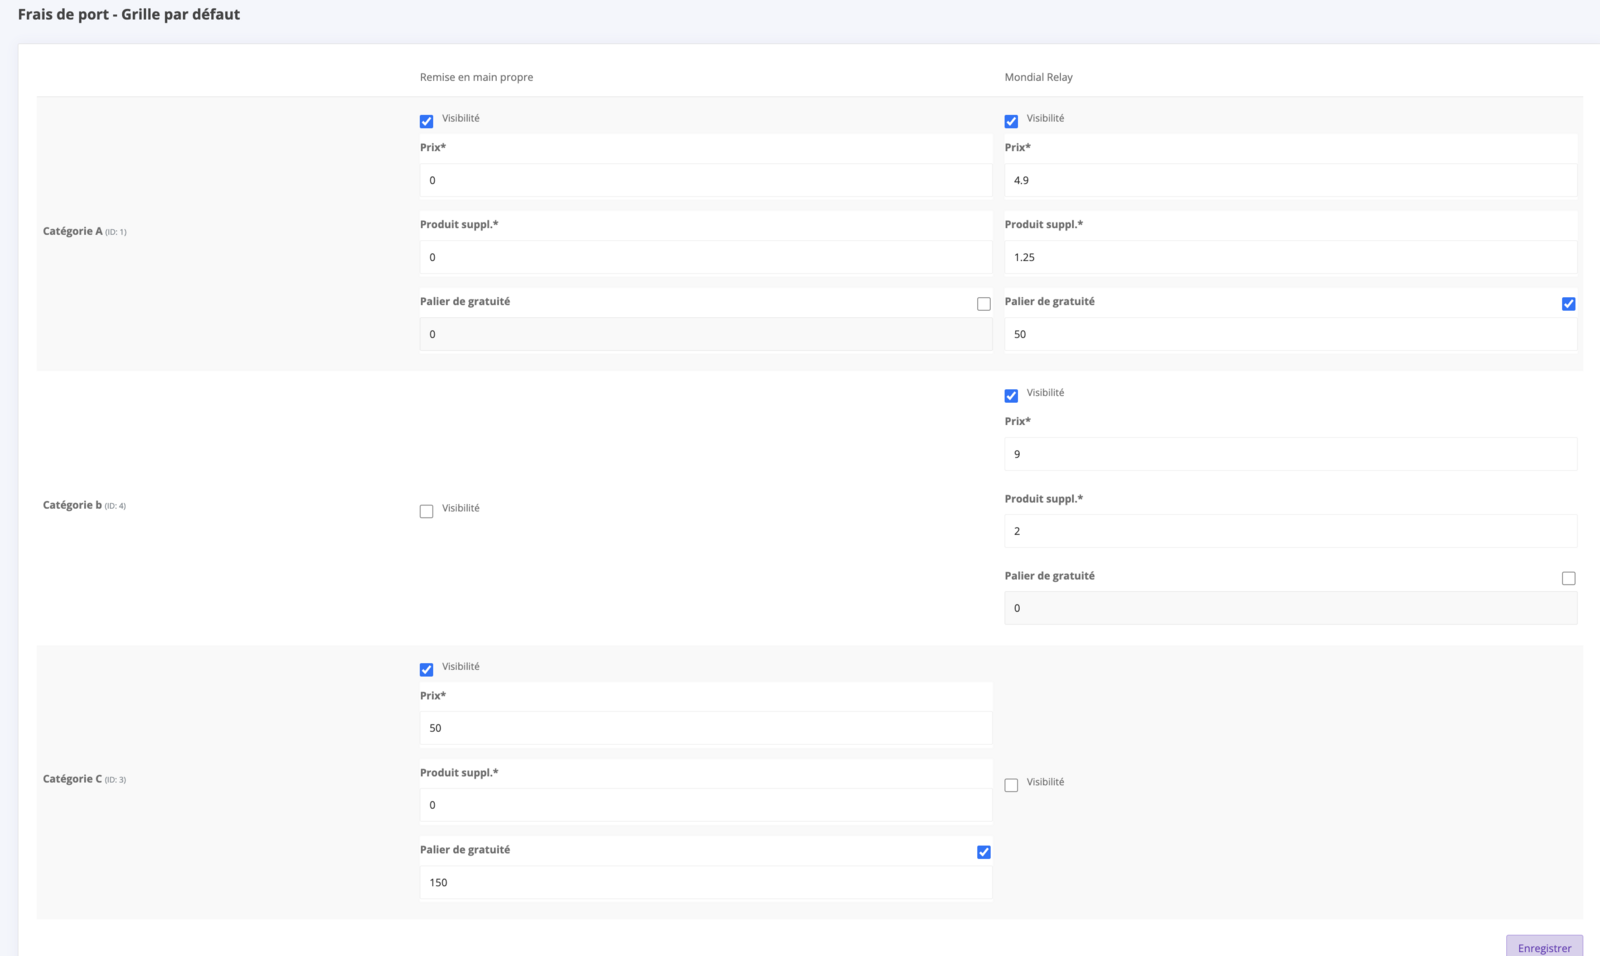Edit Mondial Relay Prix field showing 4.9
The height and width of the screenshot is (956, 1600).
[x=1291, y=180]
